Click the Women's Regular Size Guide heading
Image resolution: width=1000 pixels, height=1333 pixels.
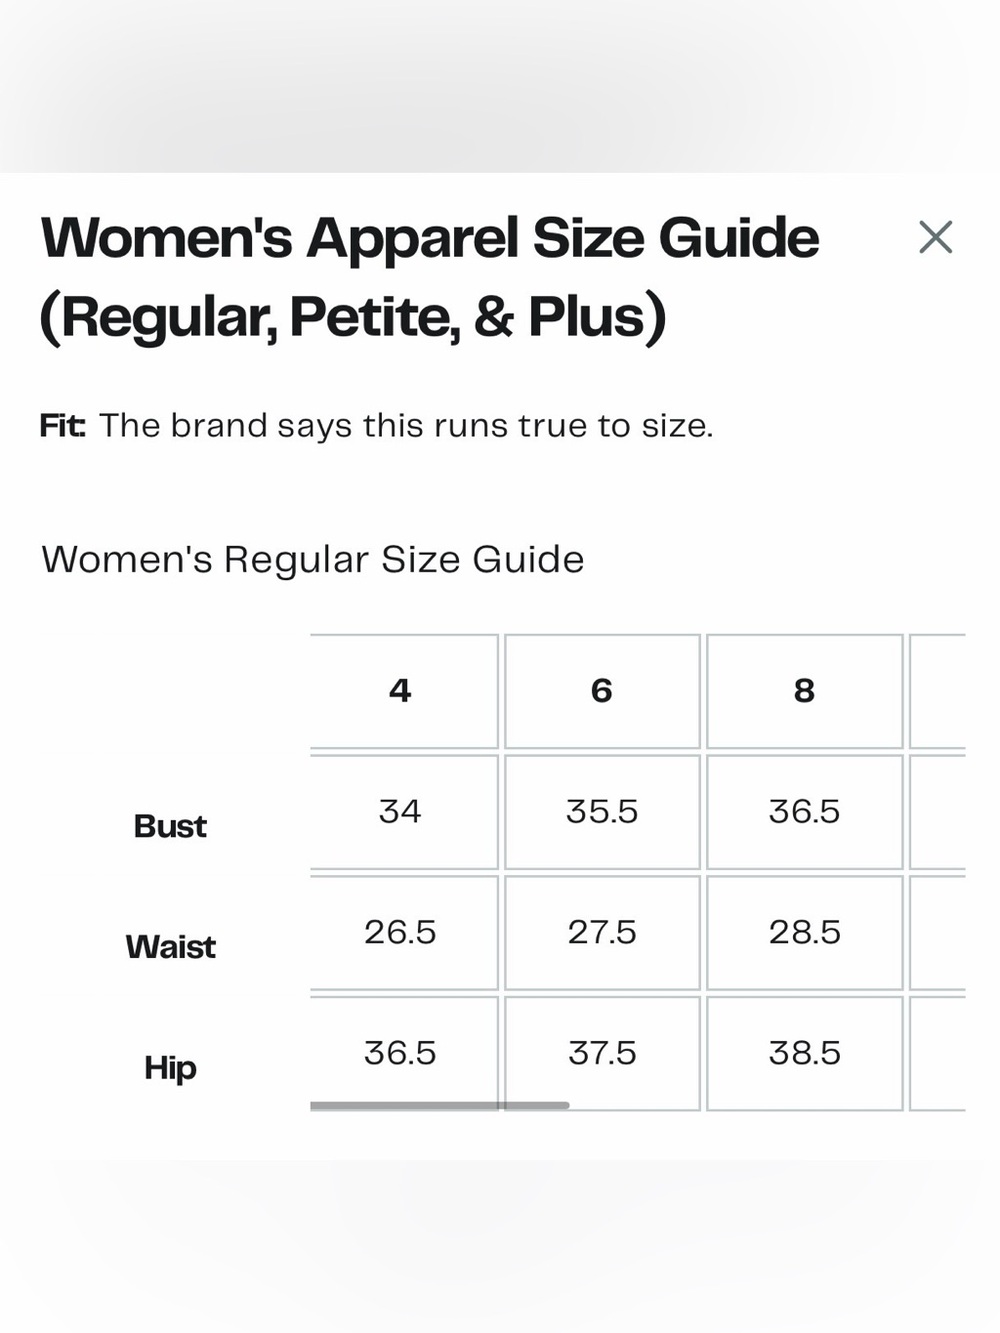coord(313,559)
